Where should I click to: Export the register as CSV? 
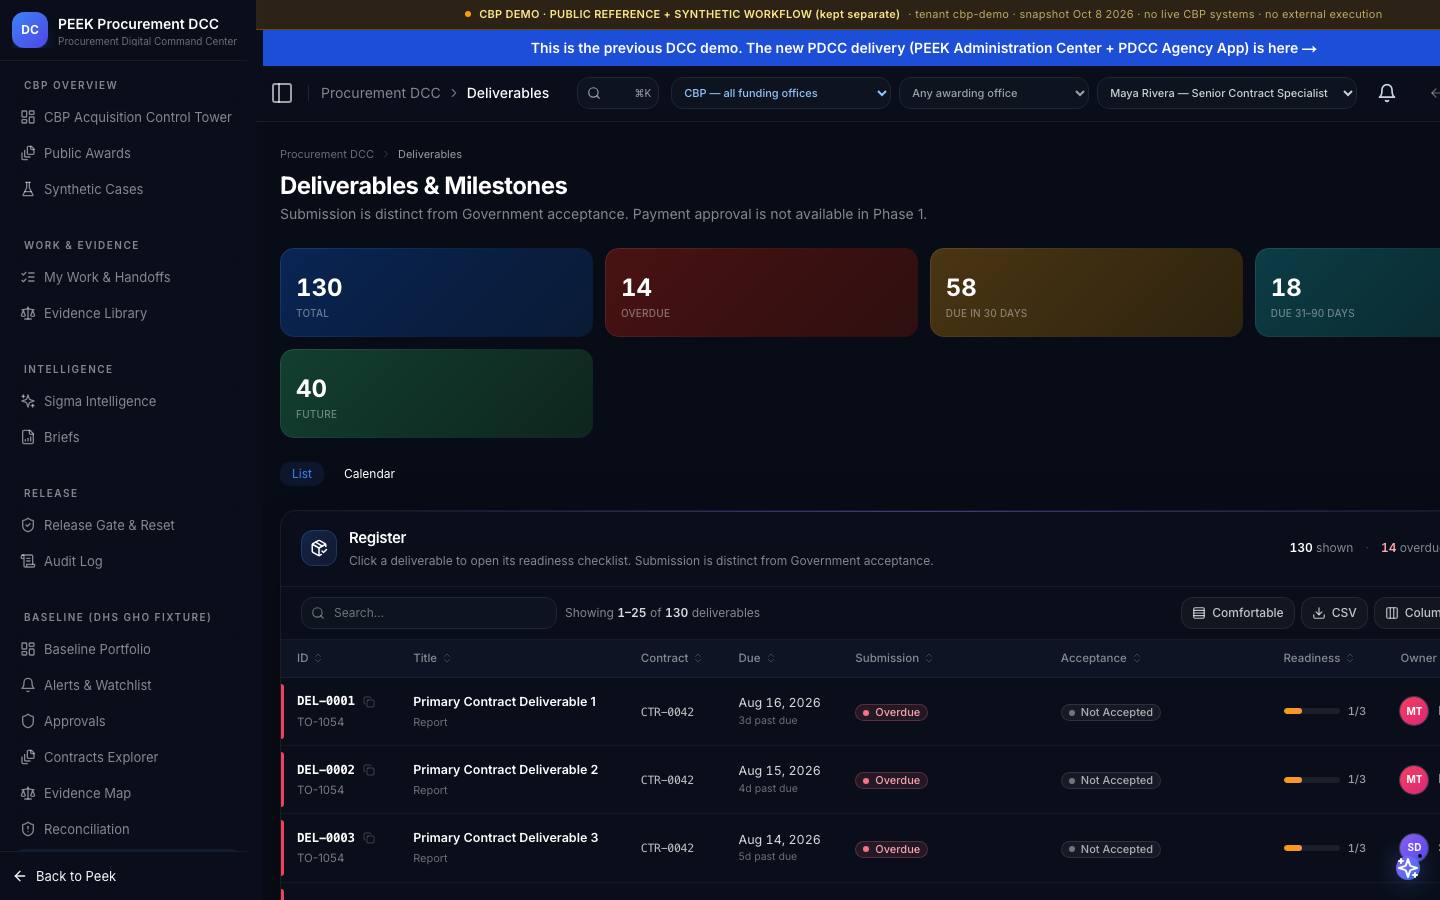(x=1334, y=613)
